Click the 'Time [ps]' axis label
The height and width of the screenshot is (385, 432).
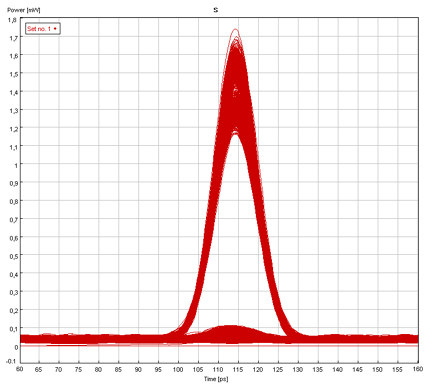coord(216,379)
